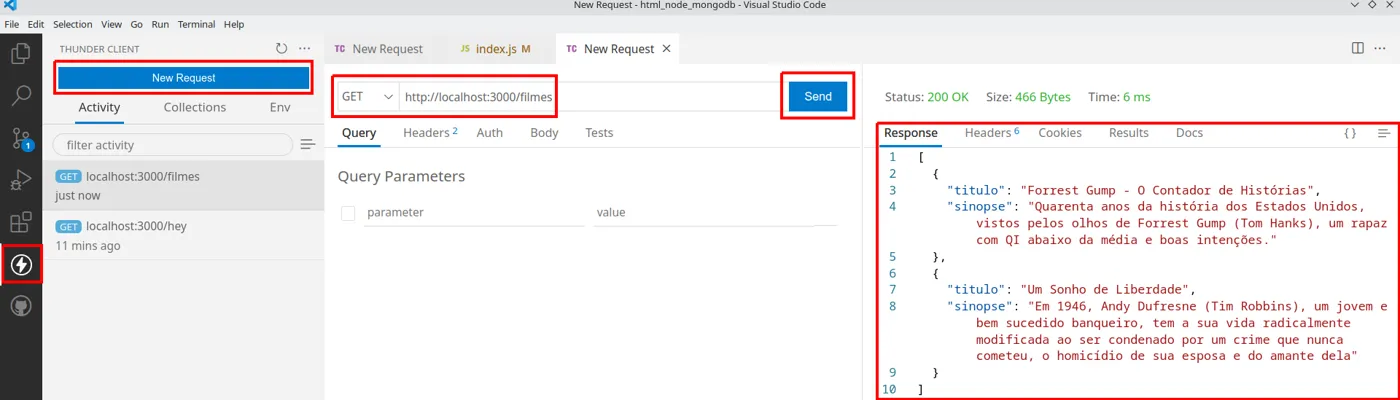Click the split editor icon

1357,48
